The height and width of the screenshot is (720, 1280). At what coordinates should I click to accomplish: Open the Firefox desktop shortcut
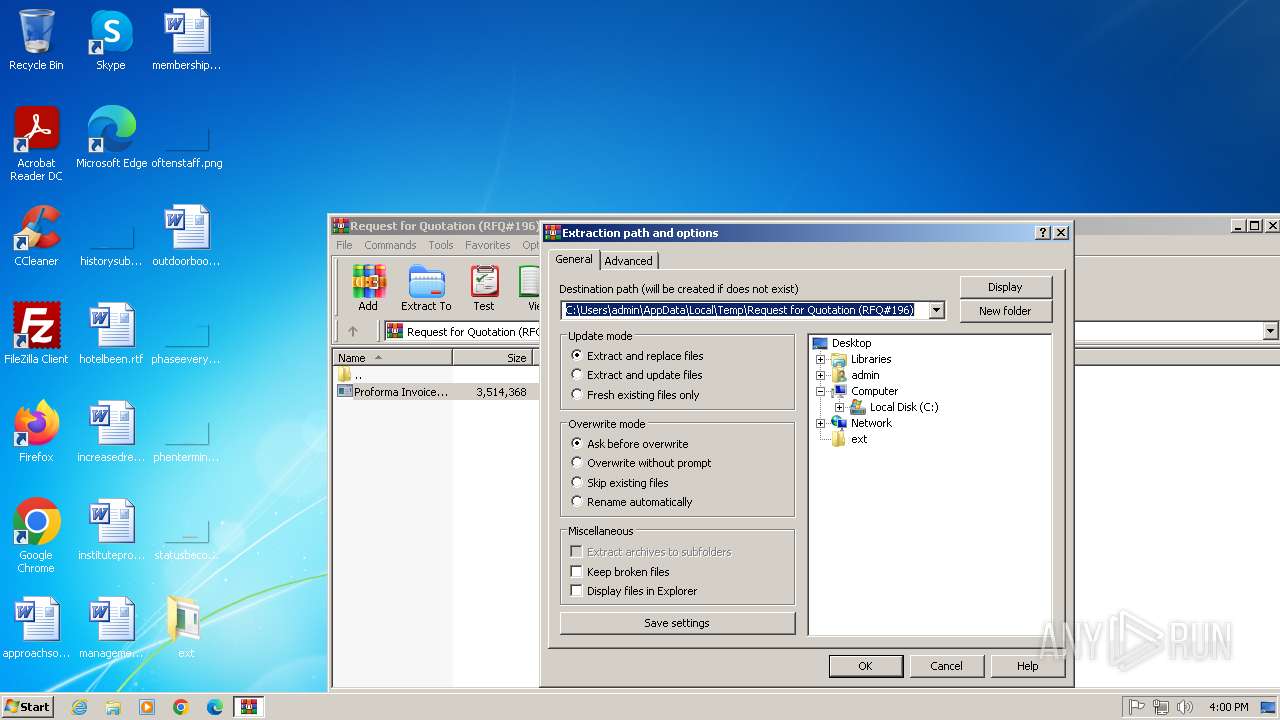pyautogui.click(x=36, y=432)
